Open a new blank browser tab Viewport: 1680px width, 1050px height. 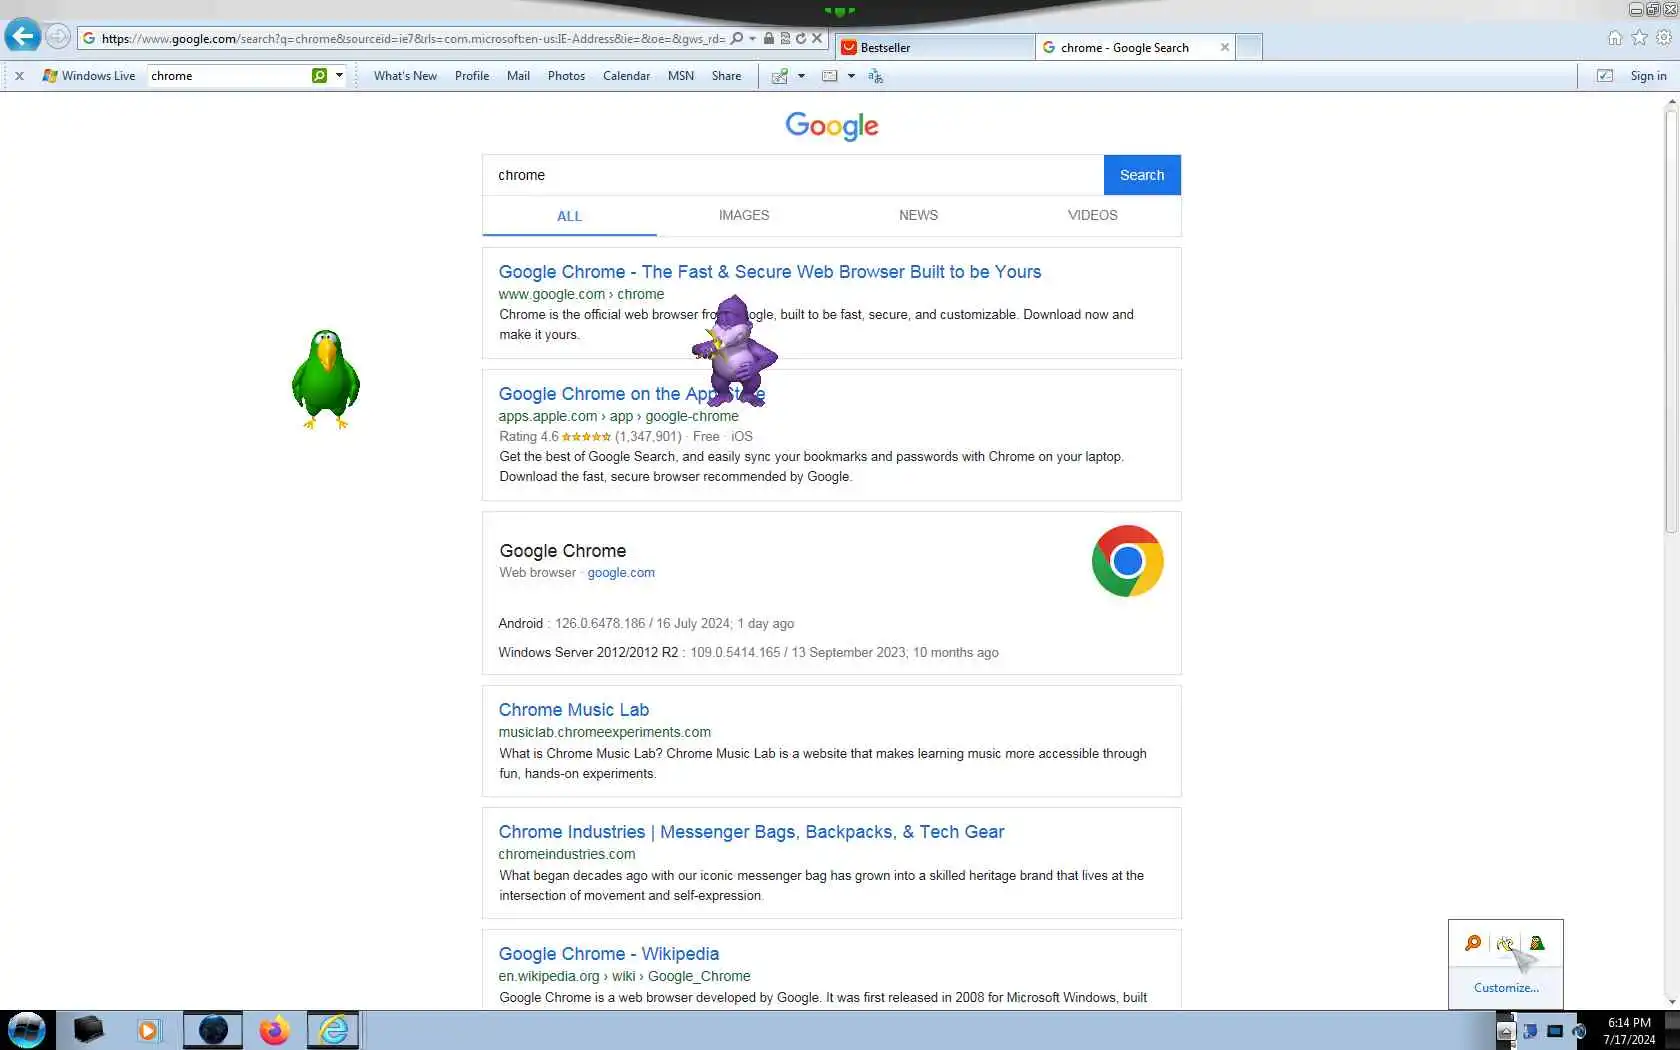coord(1249,47)
